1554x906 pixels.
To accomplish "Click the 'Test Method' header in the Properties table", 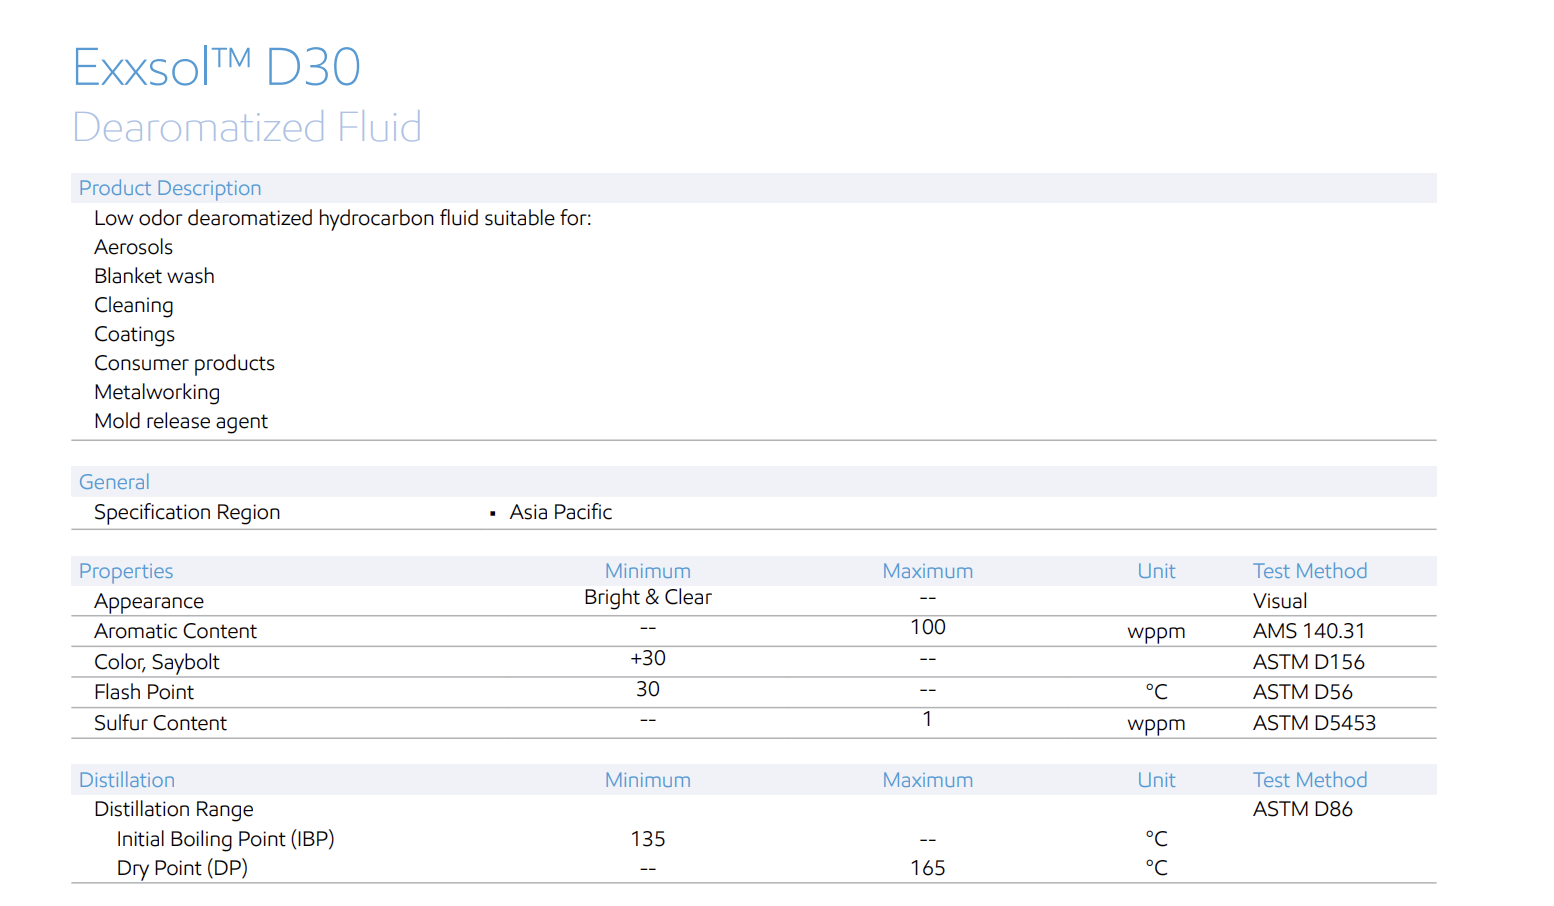I will 1310,571.
